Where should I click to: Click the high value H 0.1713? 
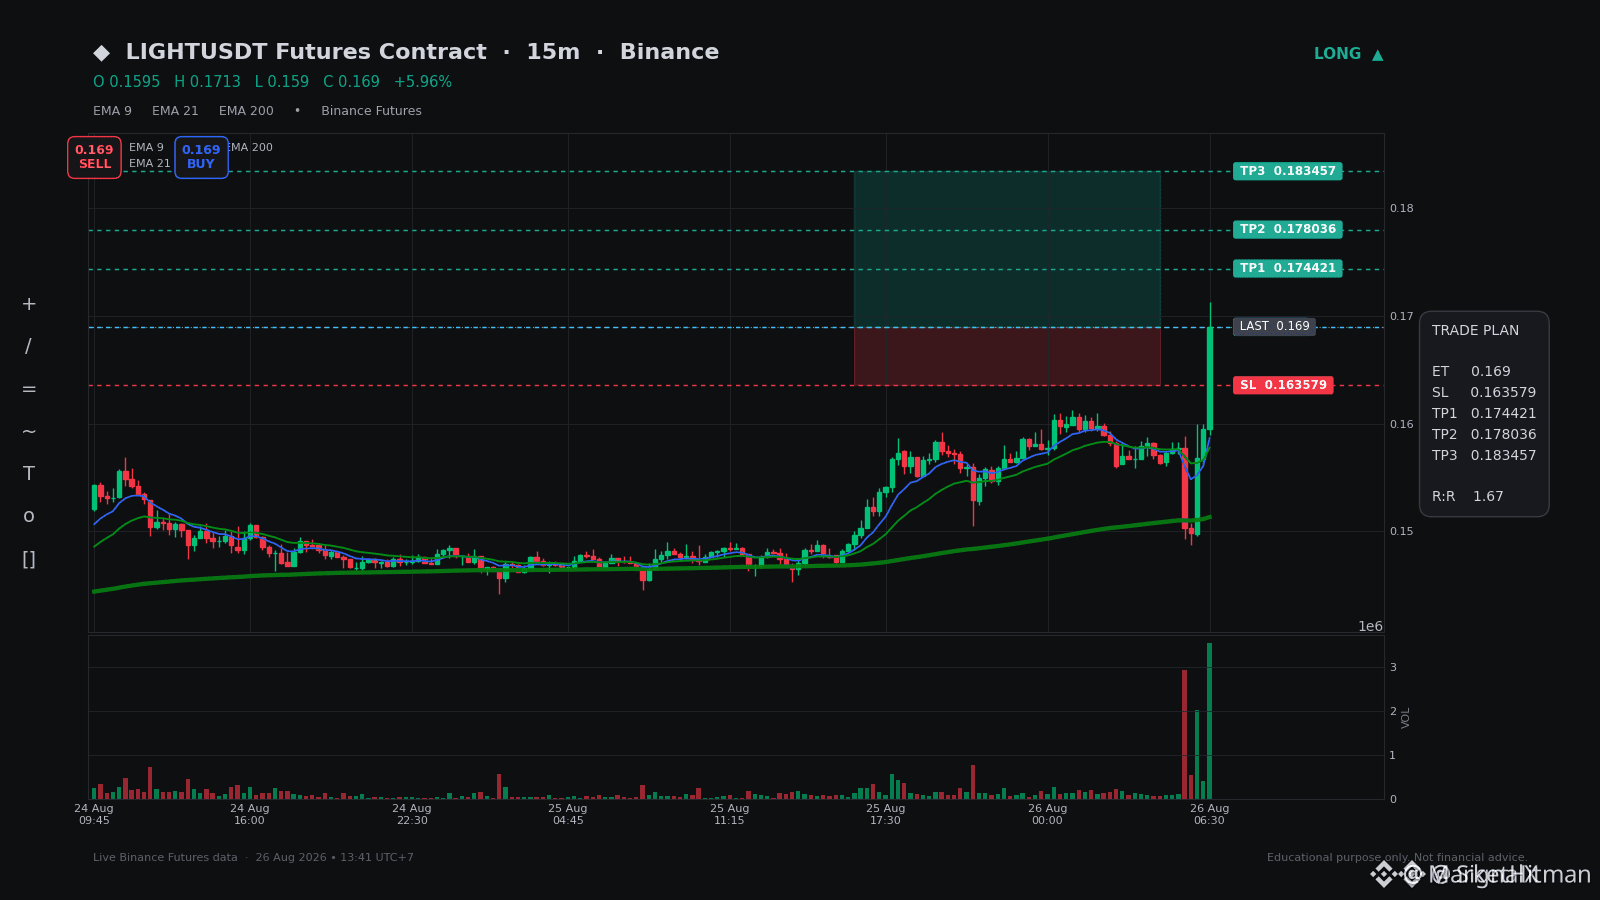pyautogui.click(x=207, y=82)
